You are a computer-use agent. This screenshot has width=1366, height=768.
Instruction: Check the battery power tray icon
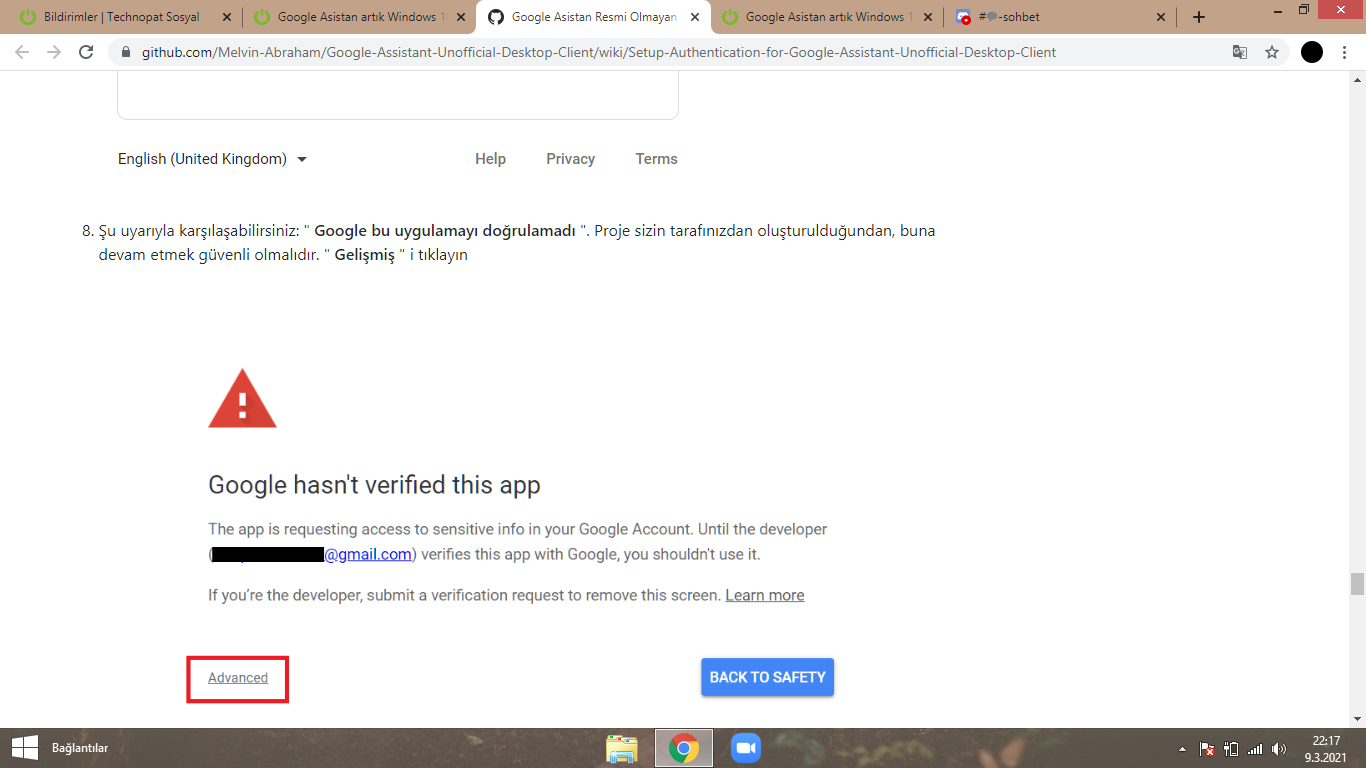point(1231,749)
